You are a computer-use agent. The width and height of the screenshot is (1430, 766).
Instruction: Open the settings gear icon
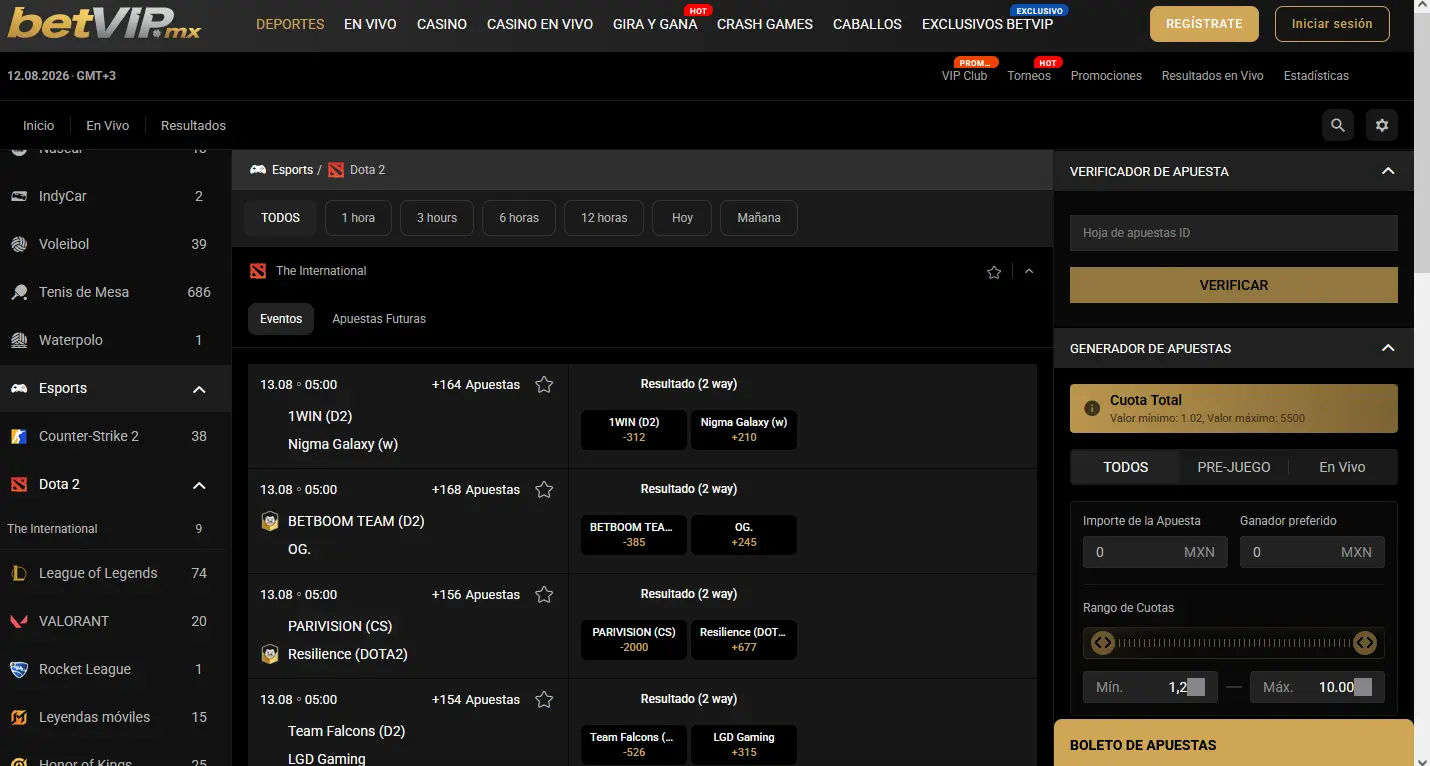click(1382, 125)
